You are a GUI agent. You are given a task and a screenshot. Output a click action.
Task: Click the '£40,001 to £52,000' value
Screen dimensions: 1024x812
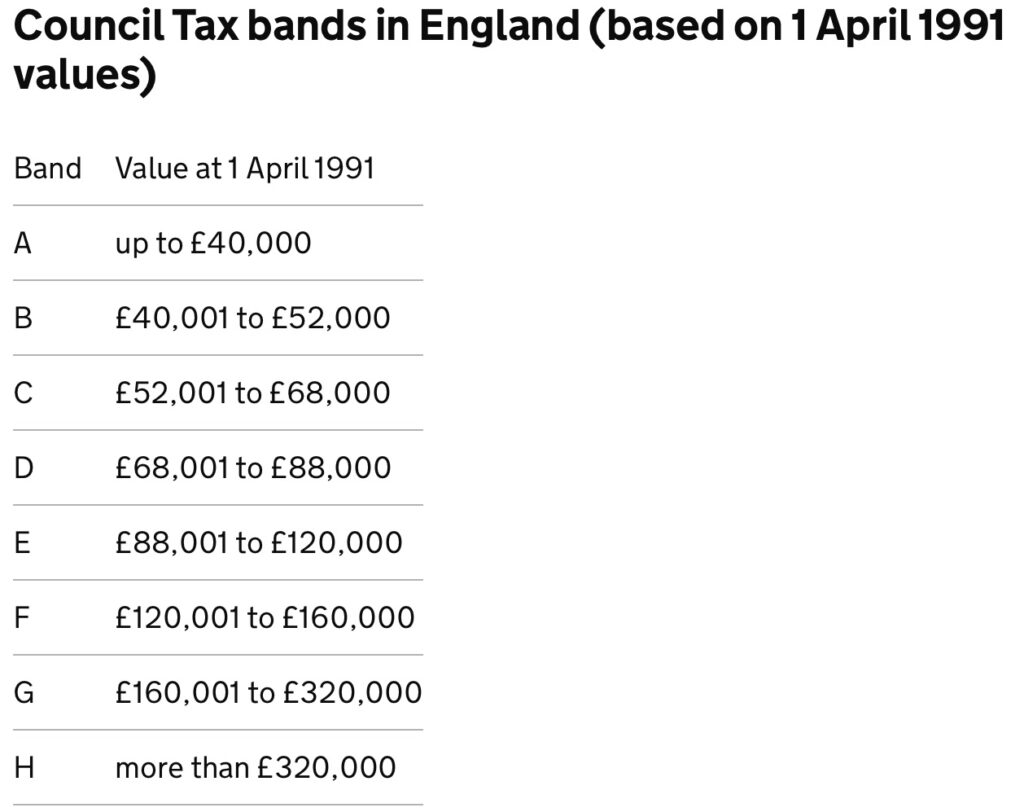pyautogui.click(x=252, y=318)
